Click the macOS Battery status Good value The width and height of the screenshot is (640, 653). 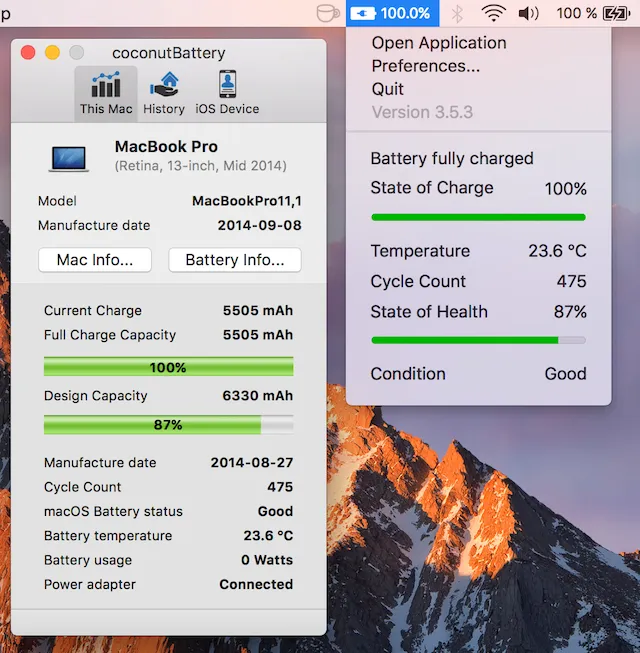[275, 511]
